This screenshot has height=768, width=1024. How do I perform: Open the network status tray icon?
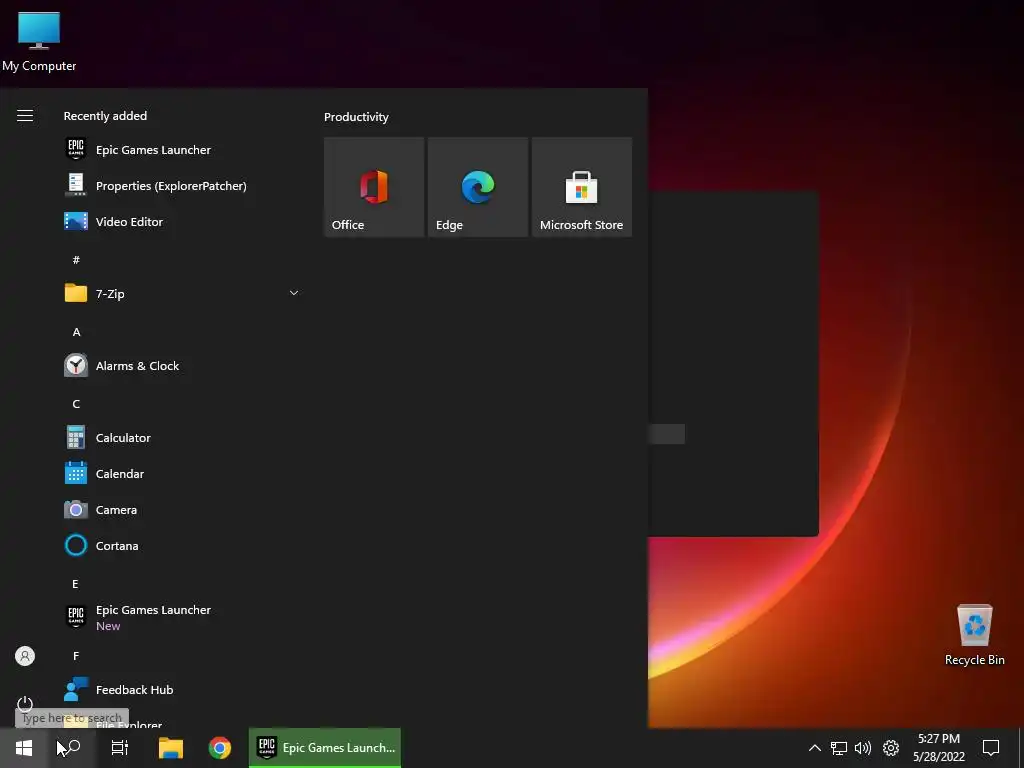839,748
